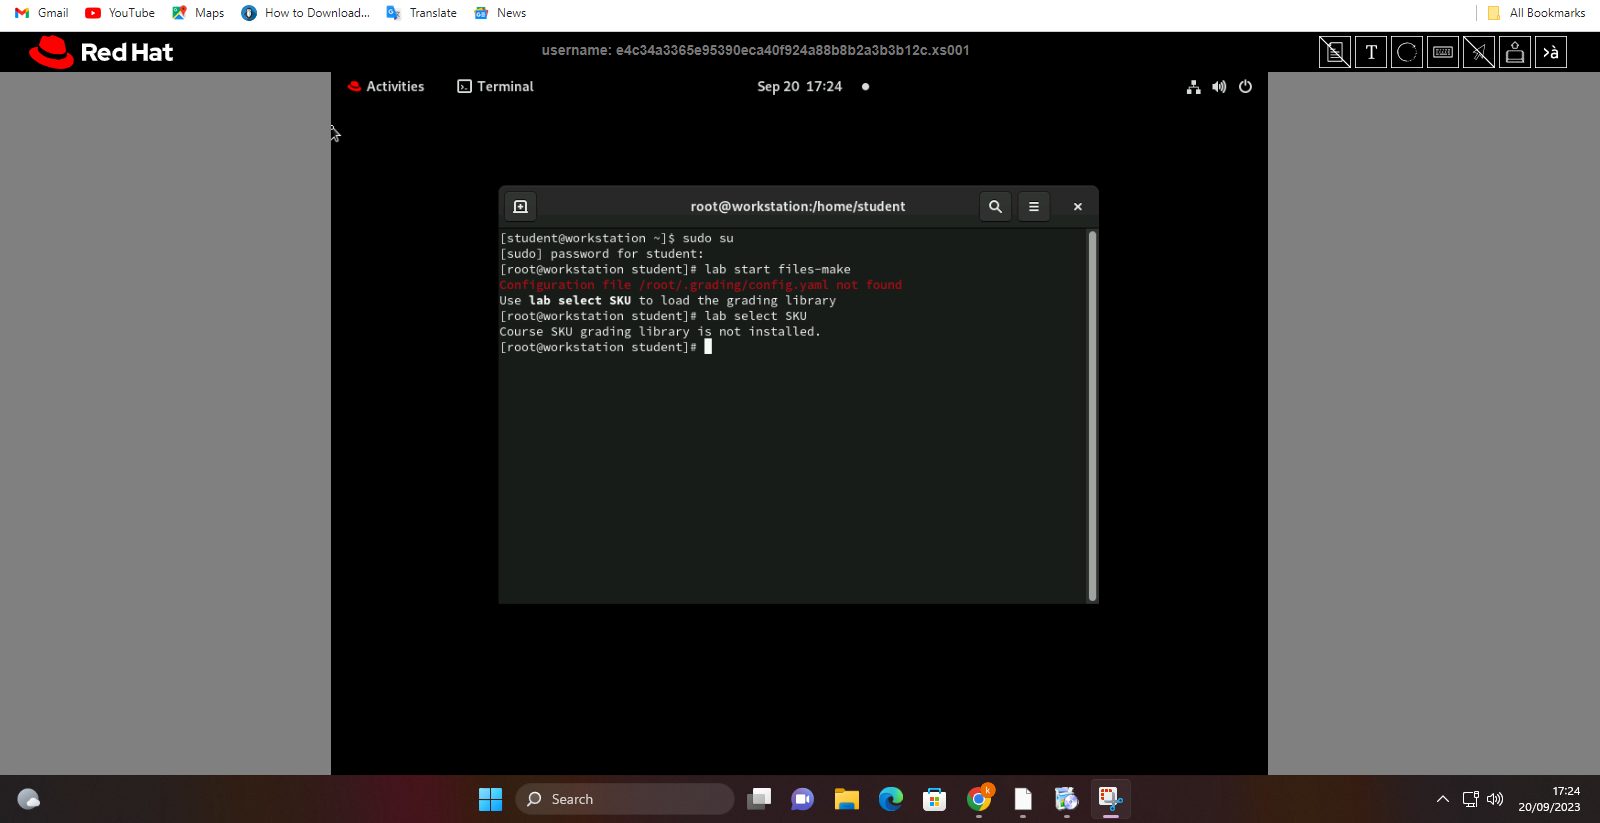Click the Windows taskbar Search box
Screen dimensions: 1600x823
pos(625,799)
